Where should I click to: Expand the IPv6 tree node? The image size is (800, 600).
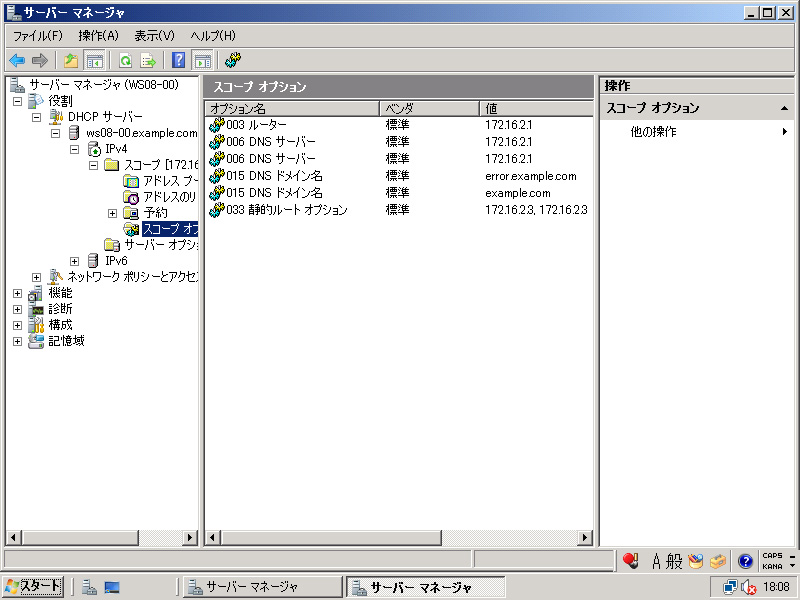coord(75,261)
